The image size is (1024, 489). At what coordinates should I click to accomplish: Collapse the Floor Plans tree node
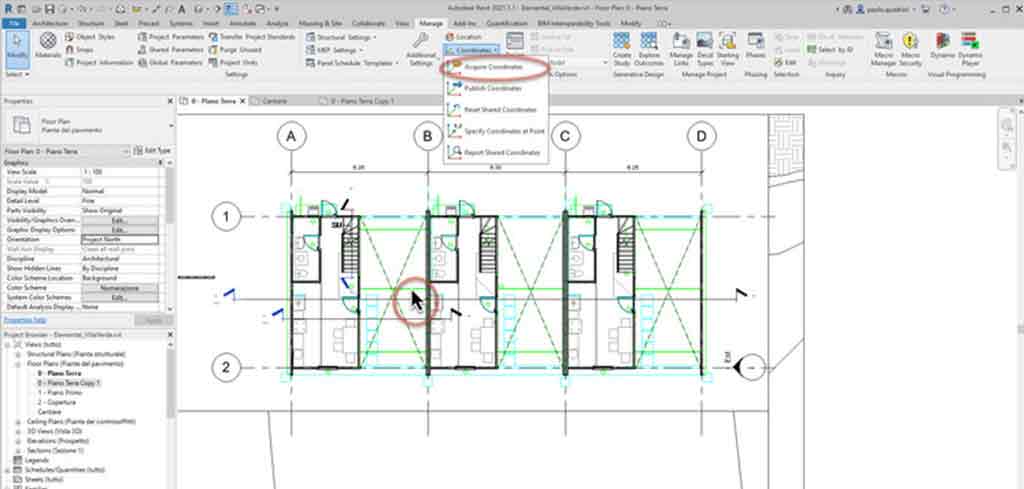[x=18, y=364]
